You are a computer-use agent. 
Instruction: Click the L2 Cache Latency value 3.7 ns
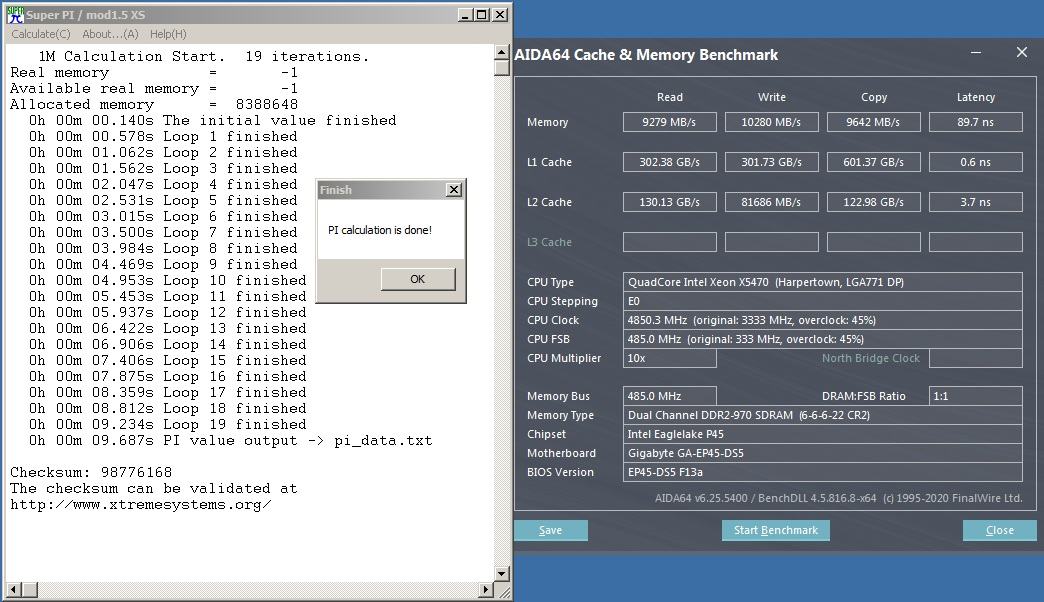975,202
